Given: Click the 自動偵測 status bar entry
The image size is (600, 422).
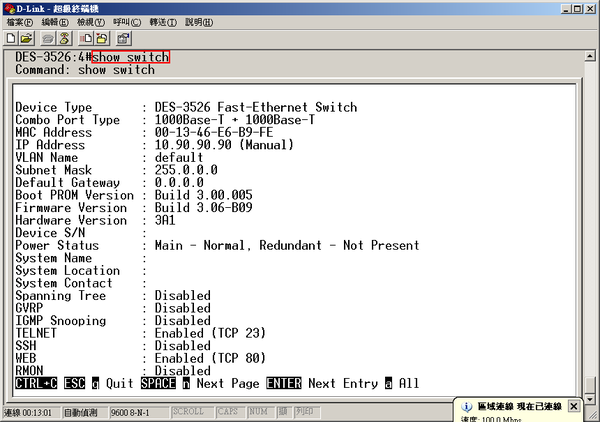Looking at the screenshot, I should click(80, 413).
